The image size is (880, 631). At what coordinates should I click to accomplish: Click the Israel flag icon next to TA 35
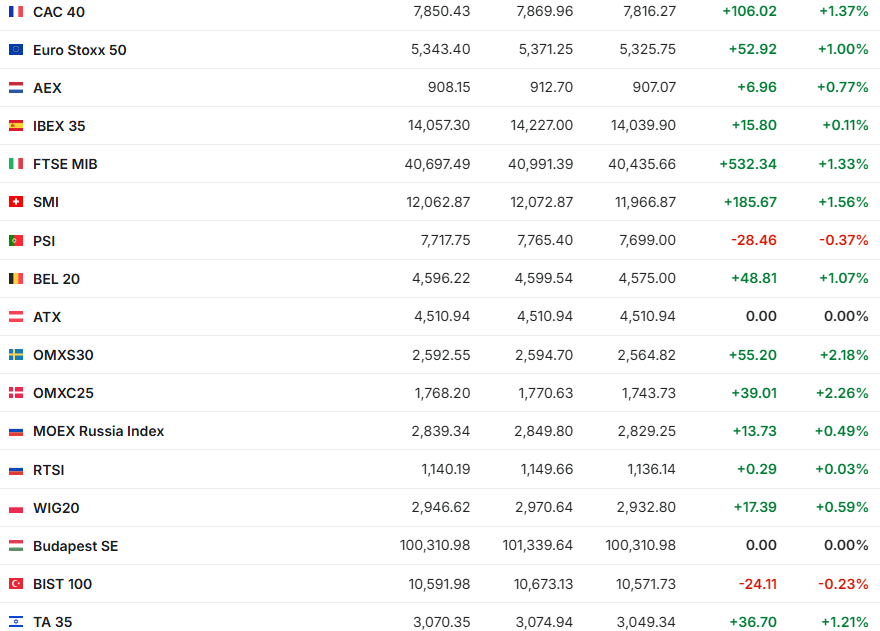(16, 622)
